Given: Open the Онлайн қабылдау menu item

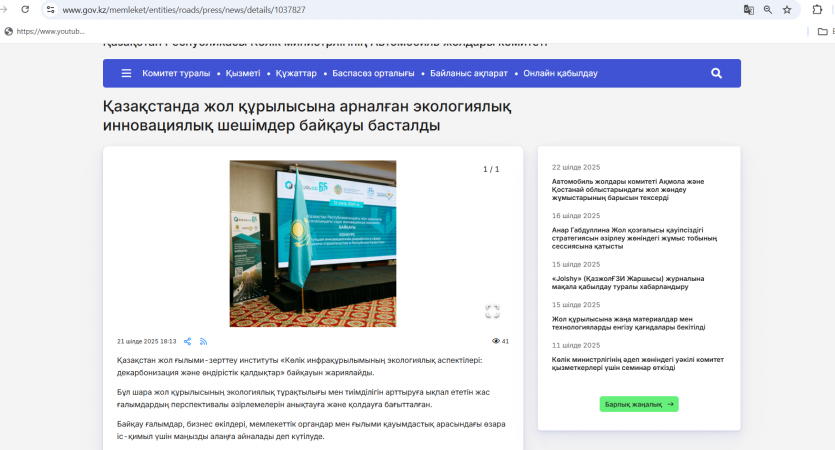Looking at the screenshot, I should (x=560, y=73).
